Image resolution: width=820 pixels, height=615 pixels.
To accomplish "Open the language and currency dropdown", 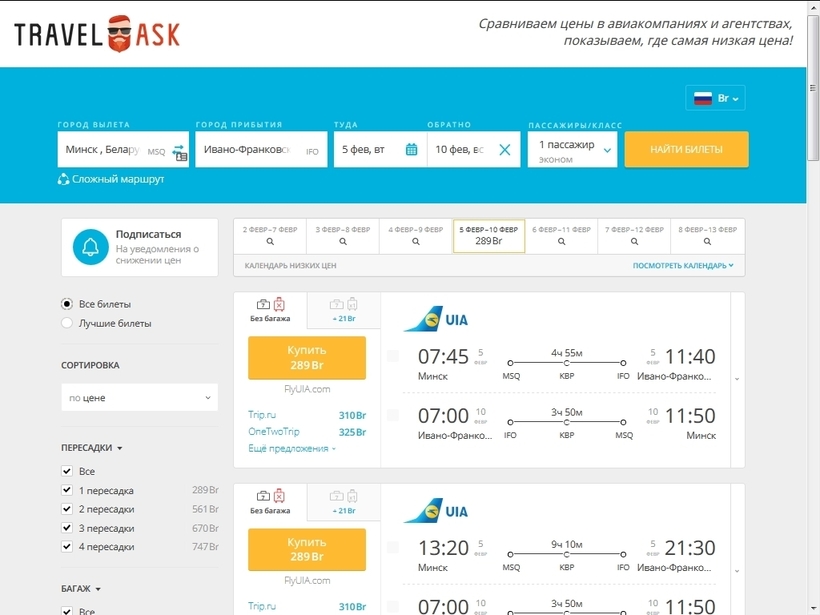I will pyautogui.click(x=715, y=98).
